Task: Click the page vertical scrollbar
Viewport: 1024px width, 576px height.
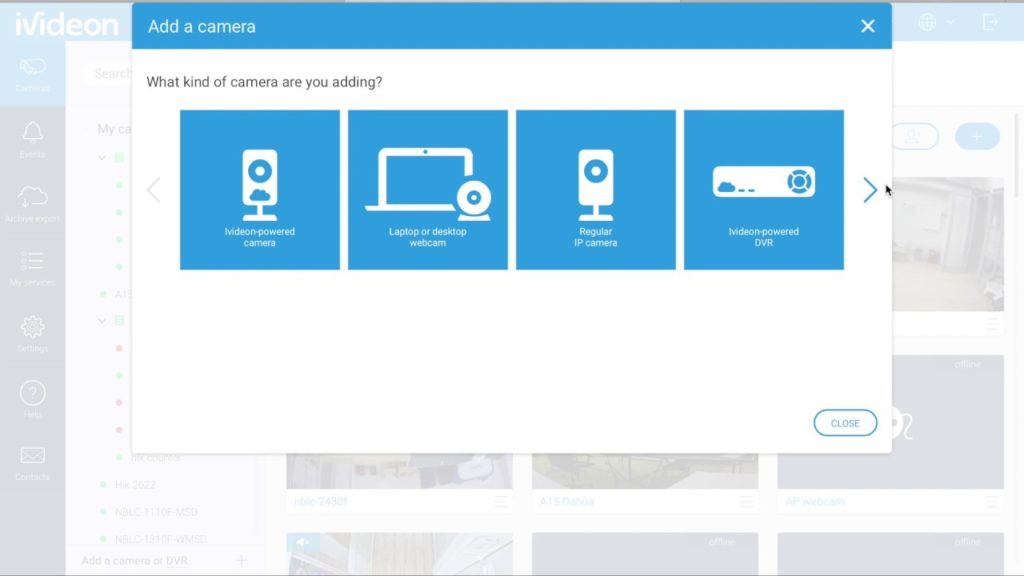Action: click(1016, 155)
